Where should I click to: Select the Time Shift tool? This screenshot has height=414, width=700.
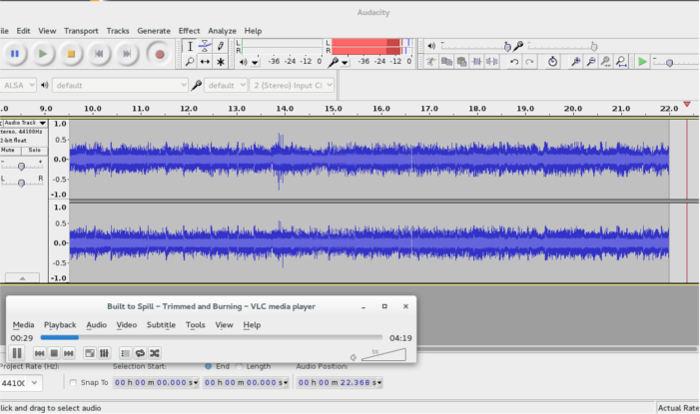tap(205, 62)
